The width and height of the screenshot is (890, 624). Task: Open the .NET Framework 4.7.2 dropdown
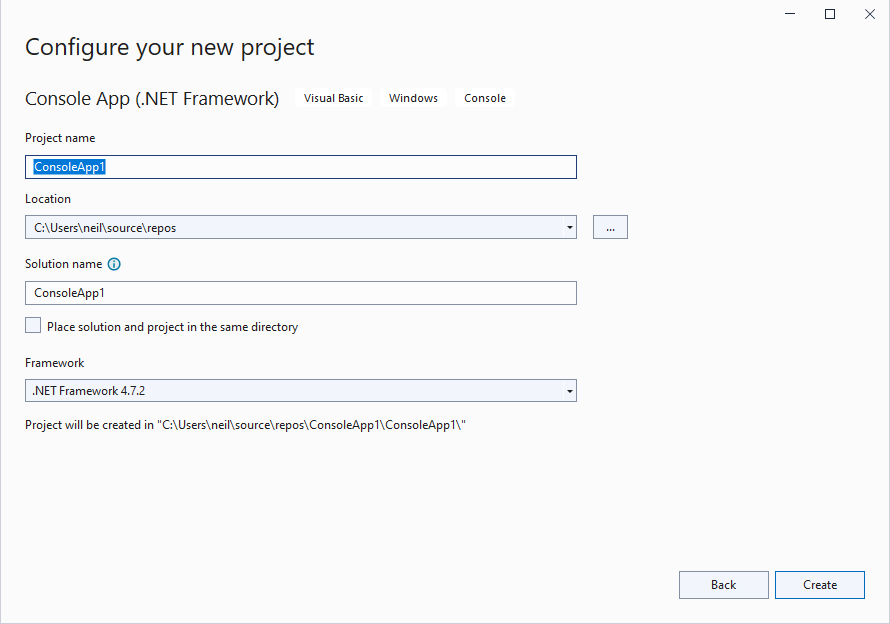(300, 390)
